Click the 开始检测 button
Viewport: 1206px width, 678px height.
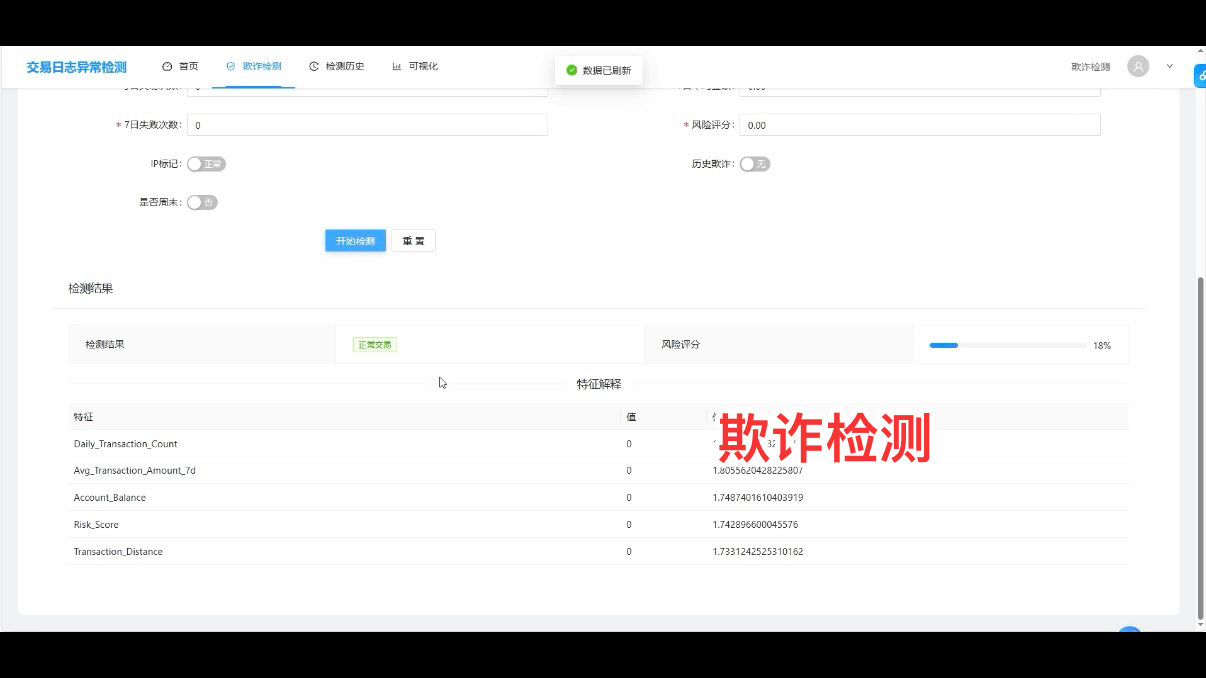pos(355,241)
